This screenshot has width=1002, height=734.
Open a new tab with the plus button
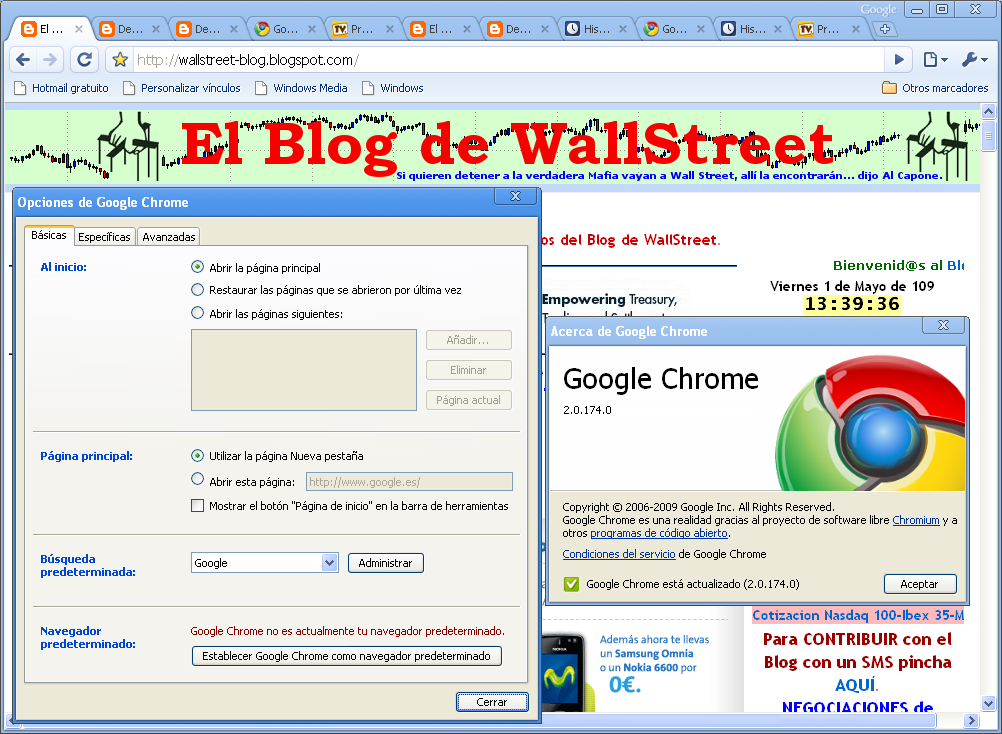pos(884,29)
